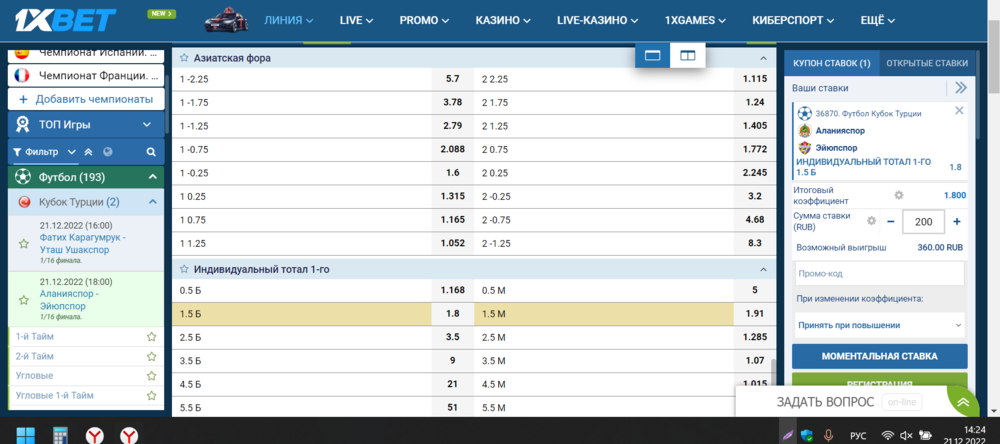Screen dimensions: 1000x444
Task: Favorite the 1-й Тайм star
Action: (x=152, y=336)
